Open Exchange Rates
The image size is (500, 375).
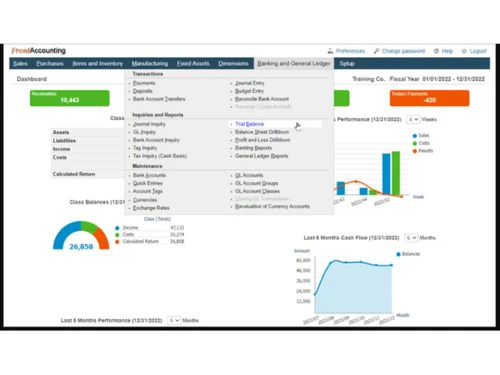pyautogui.click(x=151, y=208)
